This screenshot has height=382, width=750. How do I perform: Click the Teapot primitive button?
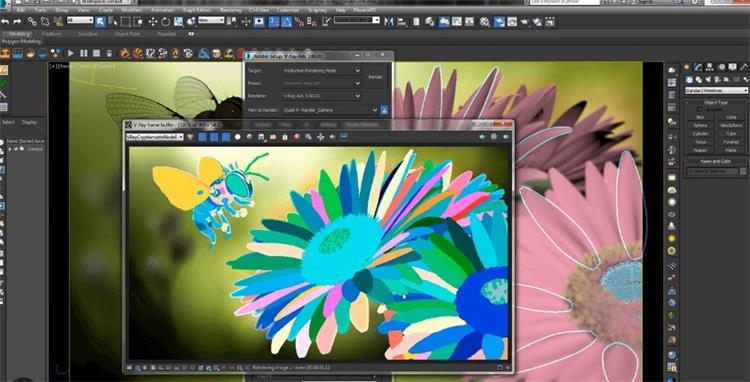pyautogui.click(x=700, y=150)
